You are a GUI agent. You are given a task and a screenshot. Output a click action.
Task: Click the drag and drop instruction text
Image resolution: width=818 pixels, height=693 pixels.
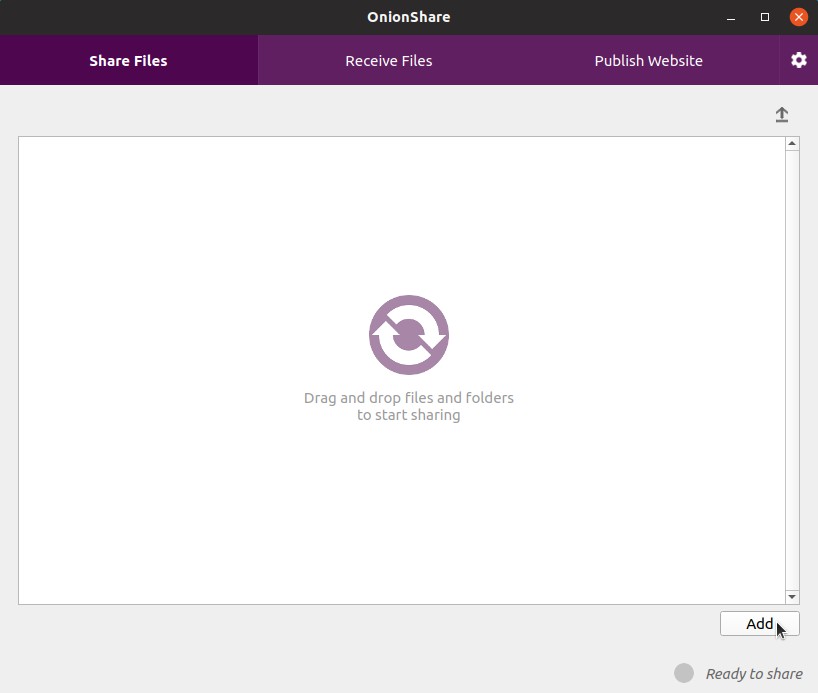(408, 406)
